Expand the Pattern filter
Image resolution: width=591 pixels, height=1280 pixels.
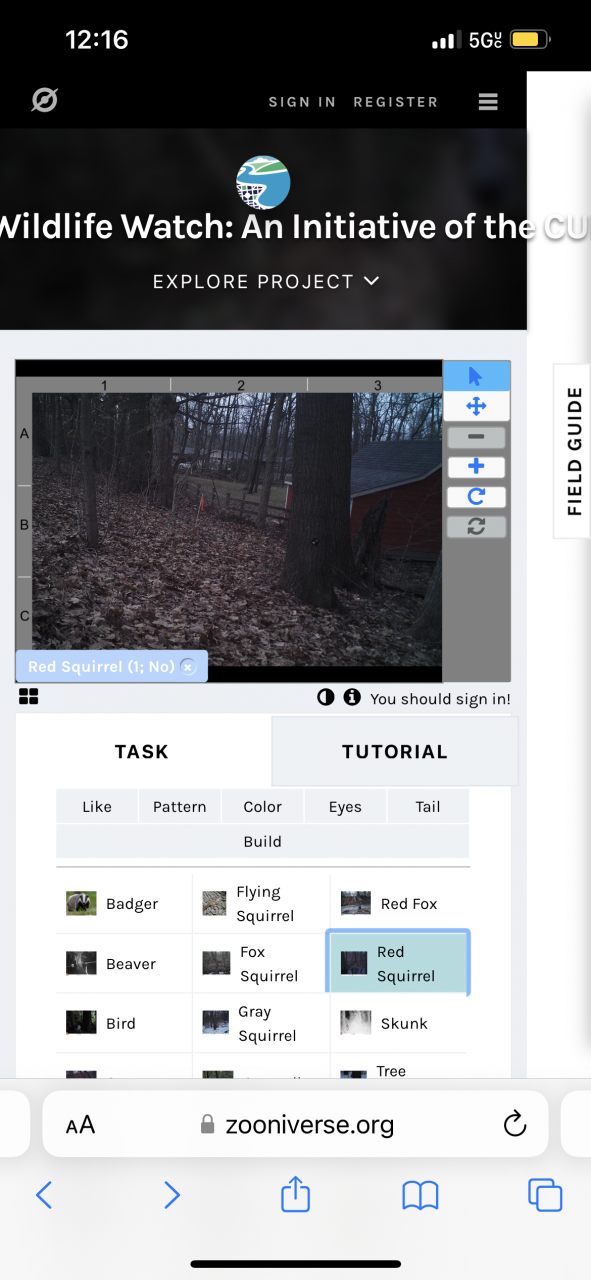(180, 807)
